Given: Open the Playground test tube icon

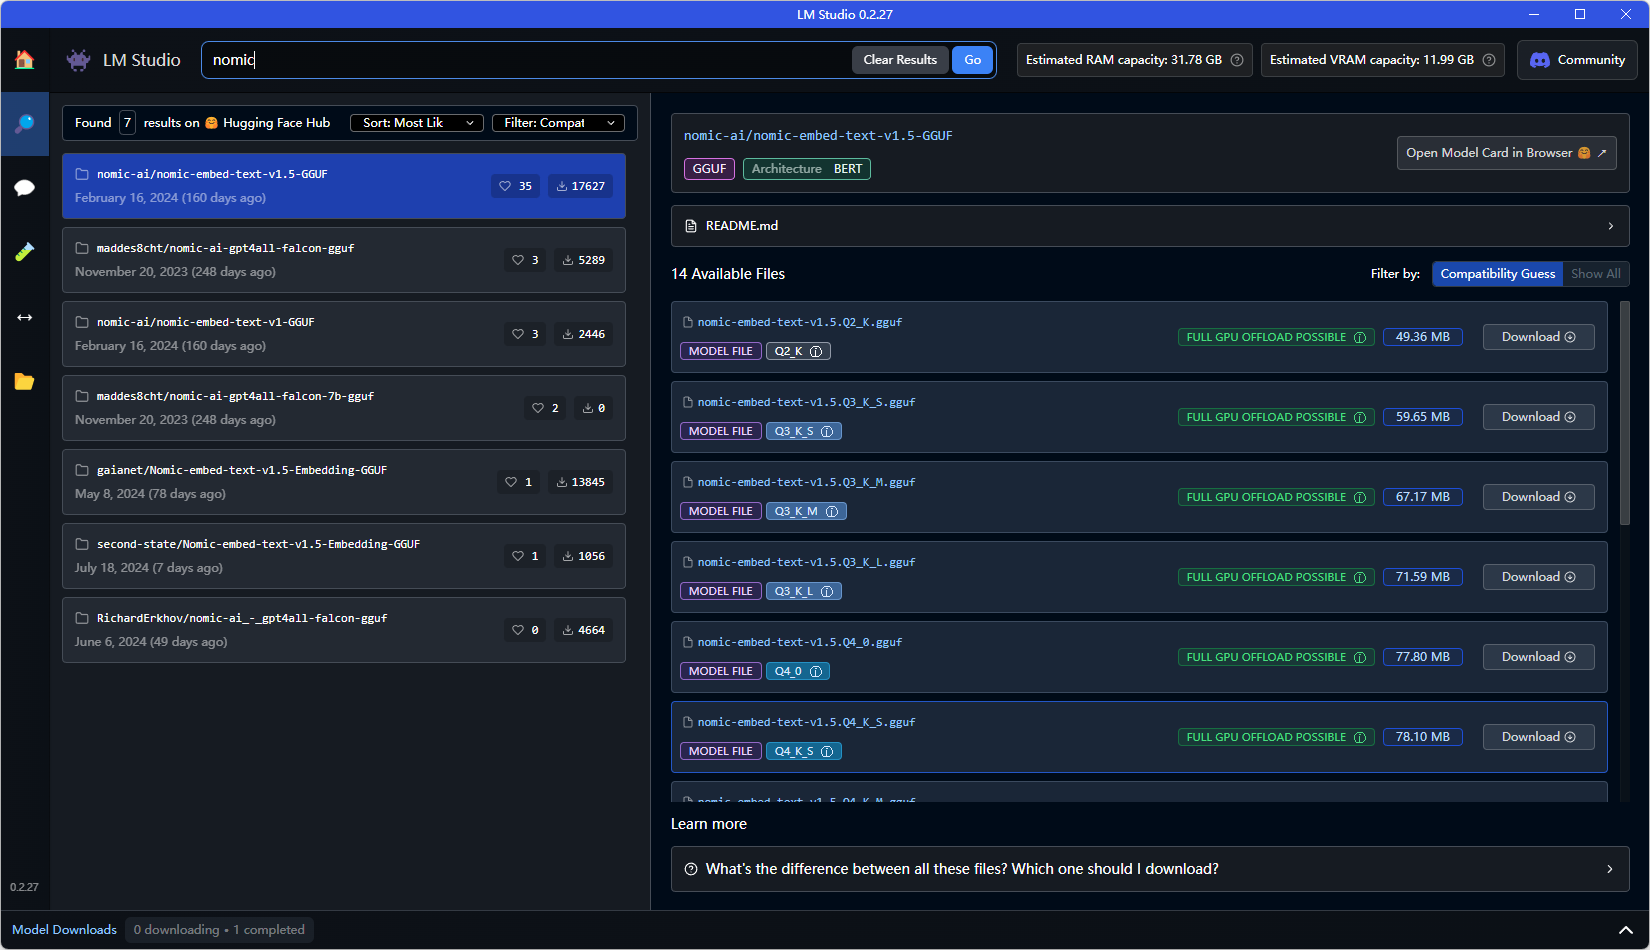Looking at the screenshot, I should (x=24, y=251).
